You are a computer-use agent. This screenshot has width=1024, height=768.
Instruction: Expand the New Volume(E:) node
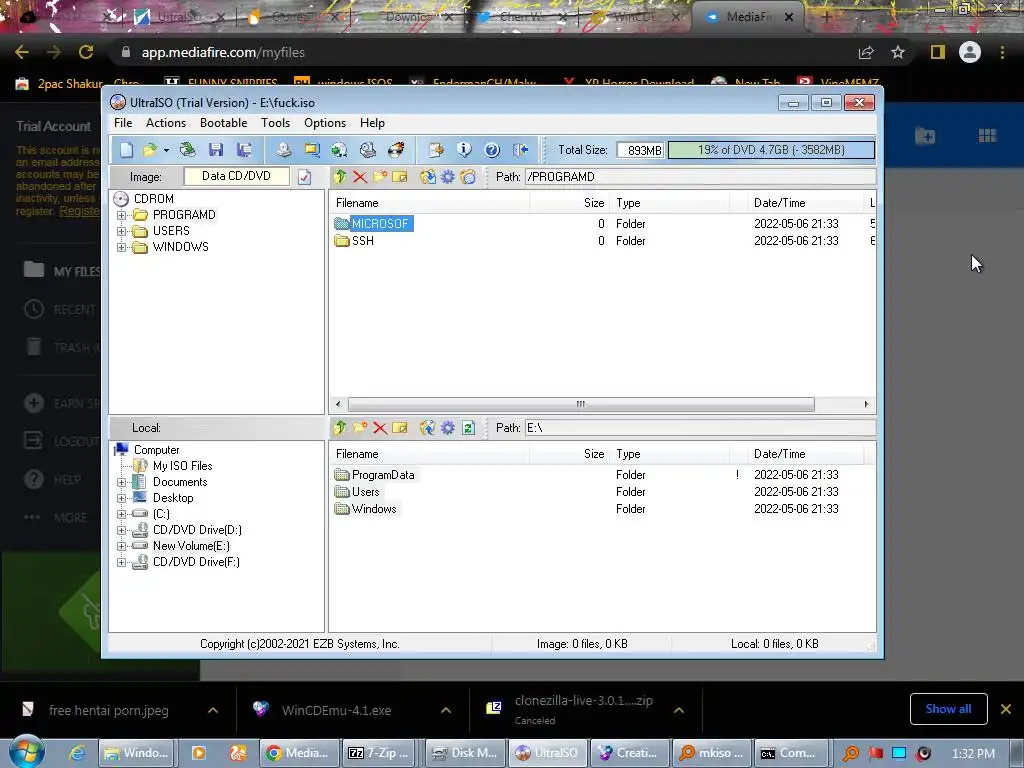121,546
